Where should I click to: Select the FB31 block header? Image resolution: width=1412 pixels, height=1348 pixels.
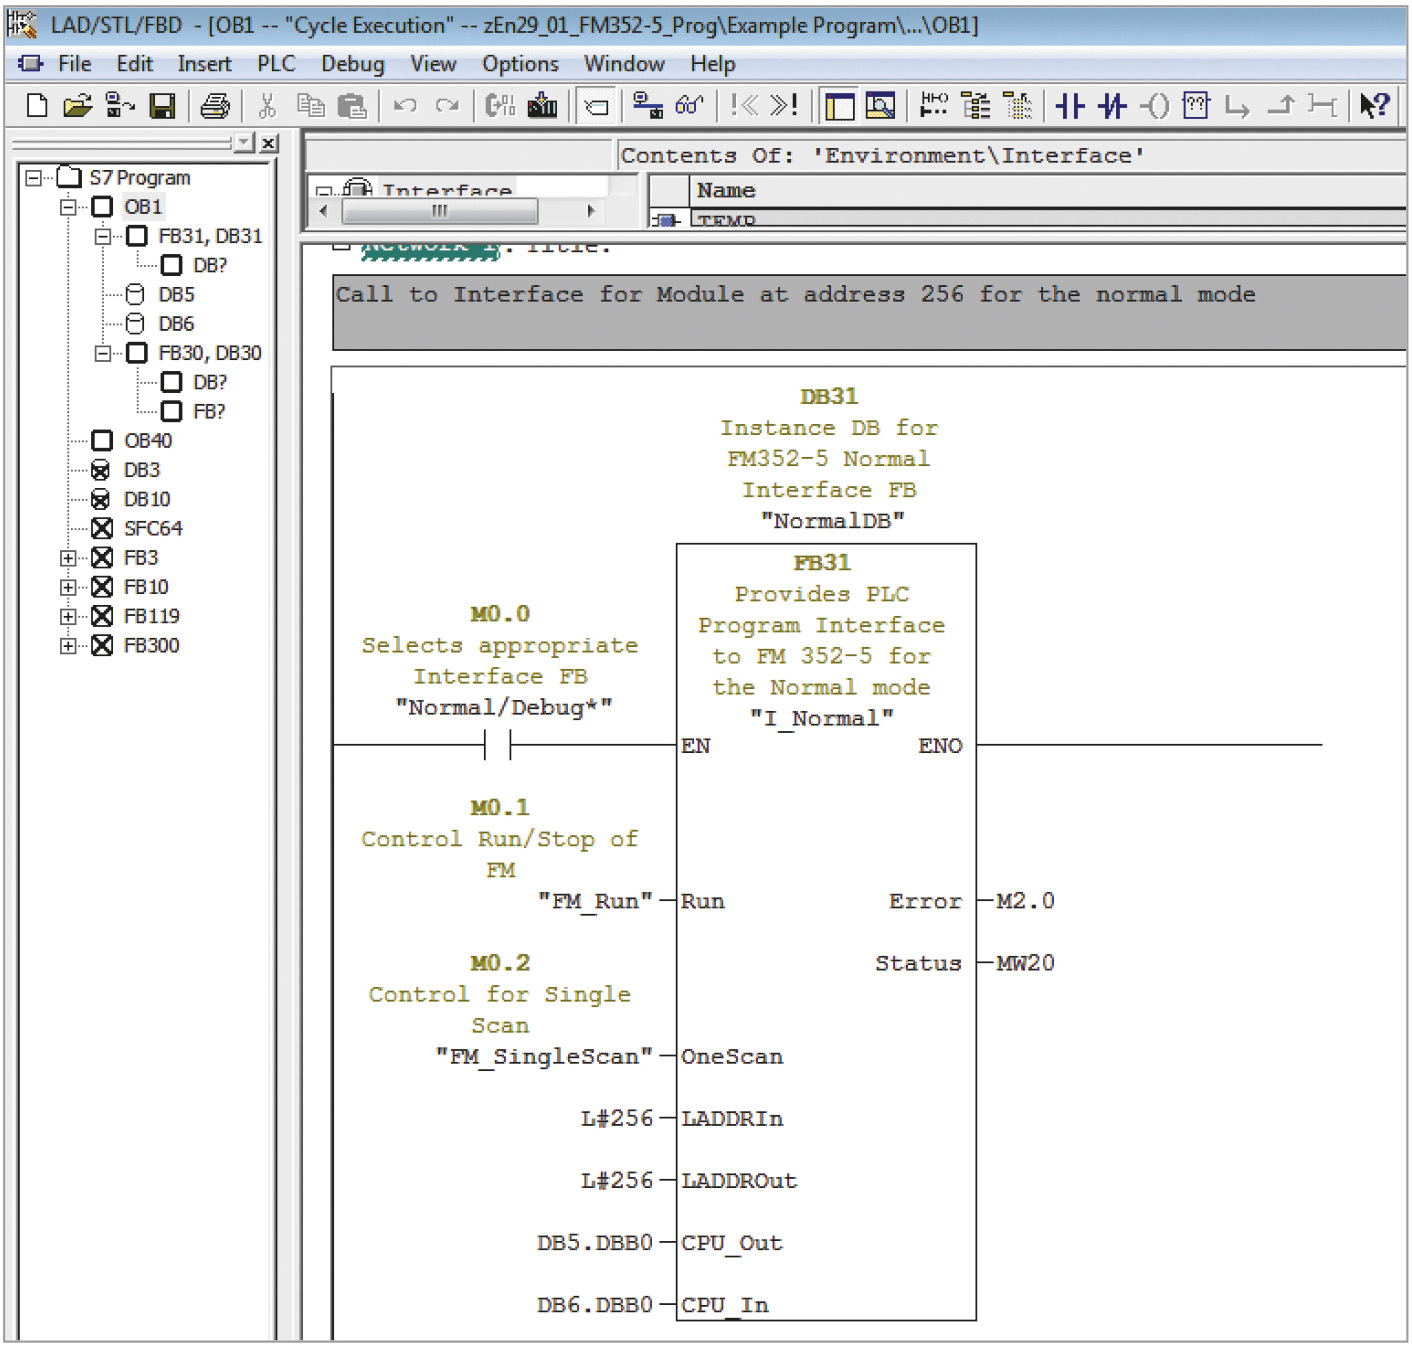coord(822,563)
